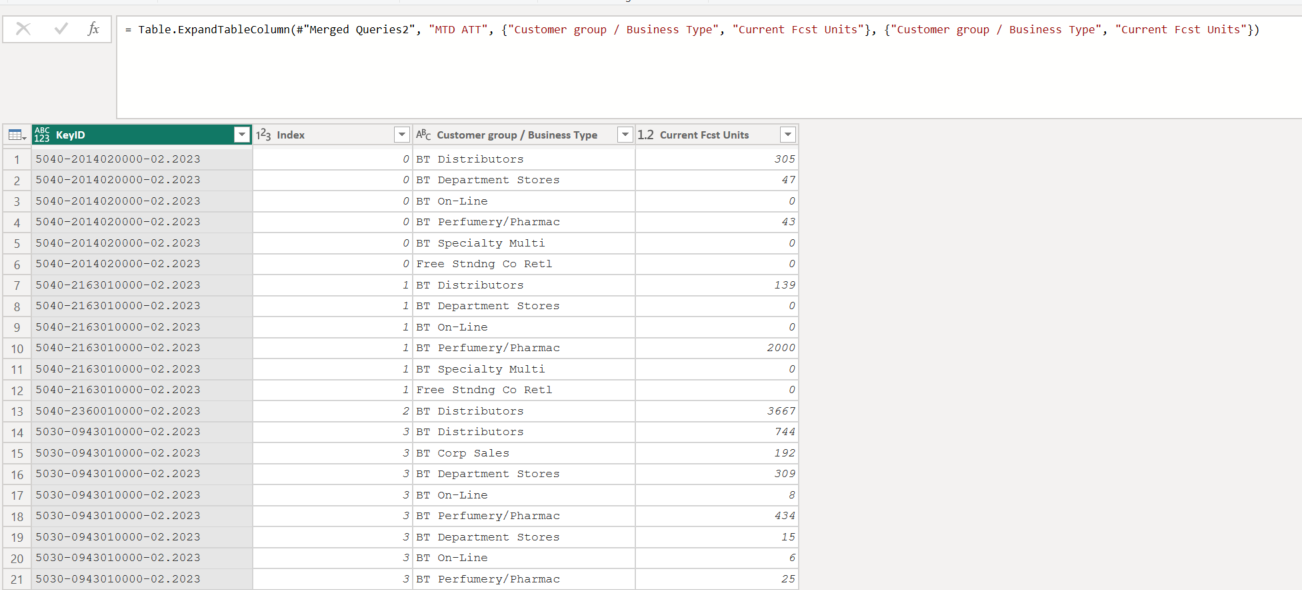Cancel the formula edit with the X icon
1302x590 pixels.
23,29
